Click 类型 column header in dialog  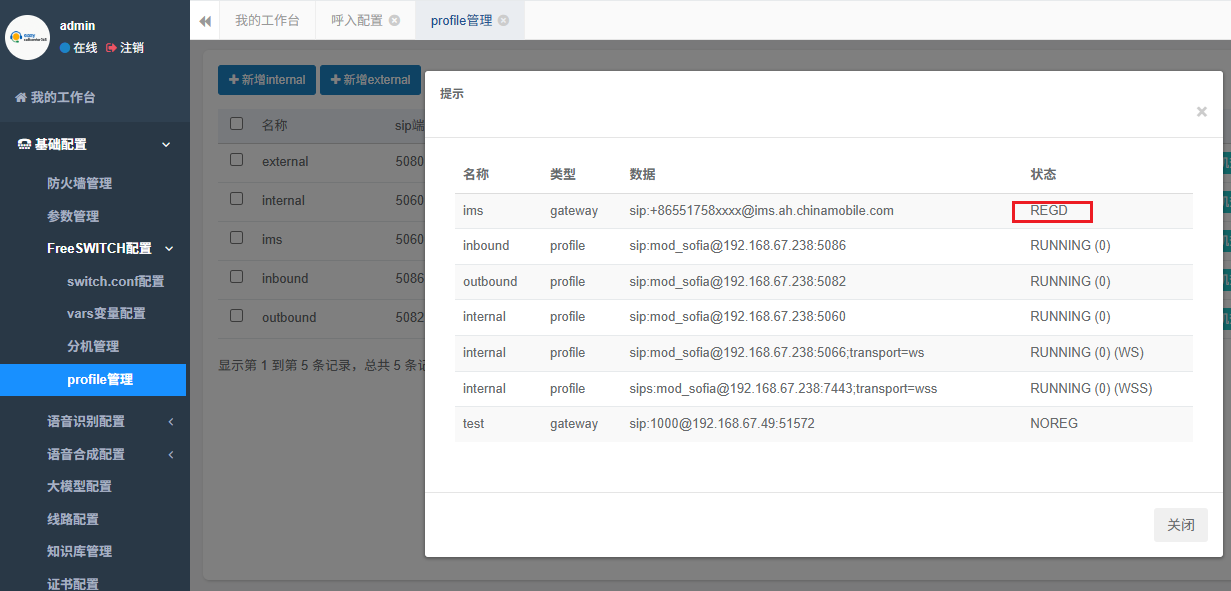point(563,174)
